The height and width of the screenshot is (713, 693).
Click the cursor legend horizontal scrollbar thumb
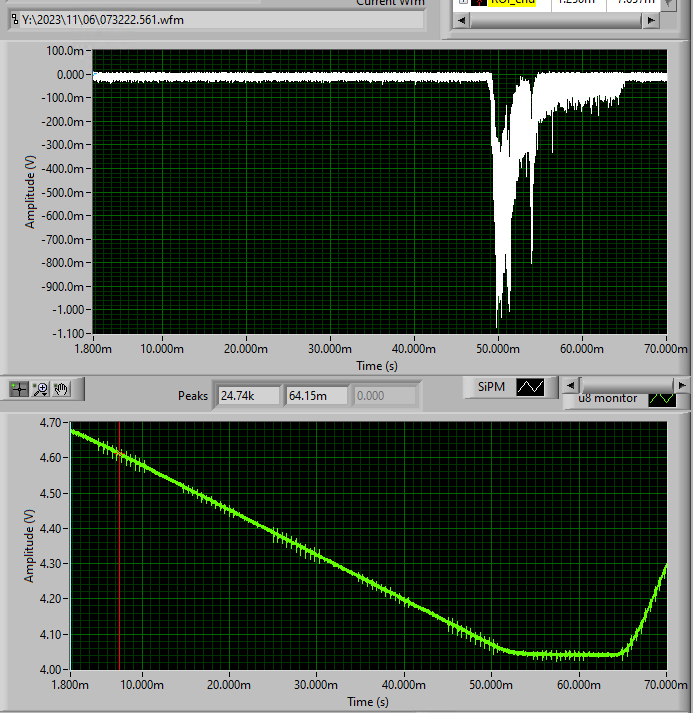(556, 20)
